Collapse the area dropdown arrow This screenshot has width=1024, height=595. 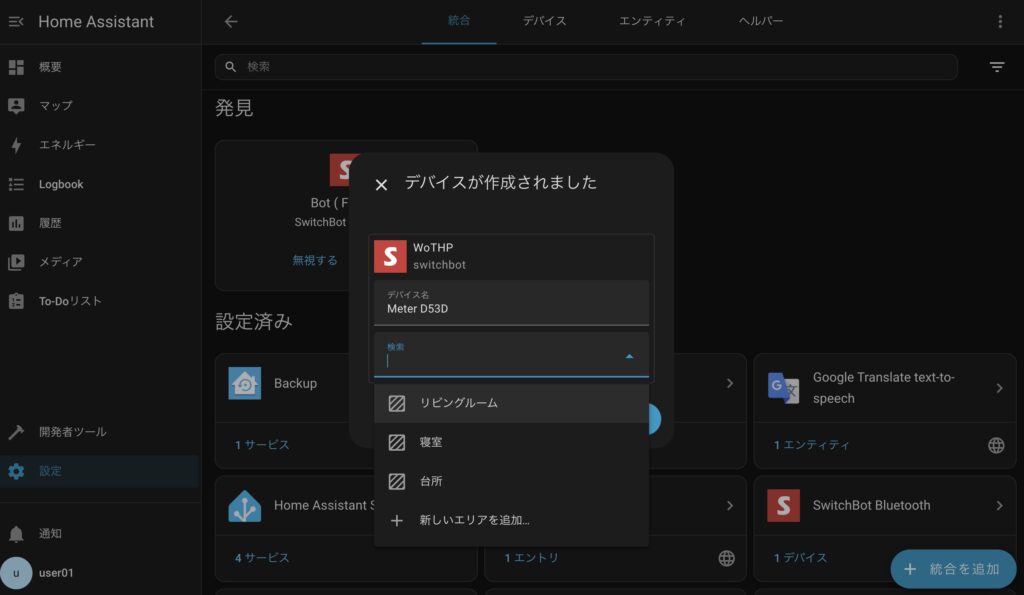pos(629,356)
